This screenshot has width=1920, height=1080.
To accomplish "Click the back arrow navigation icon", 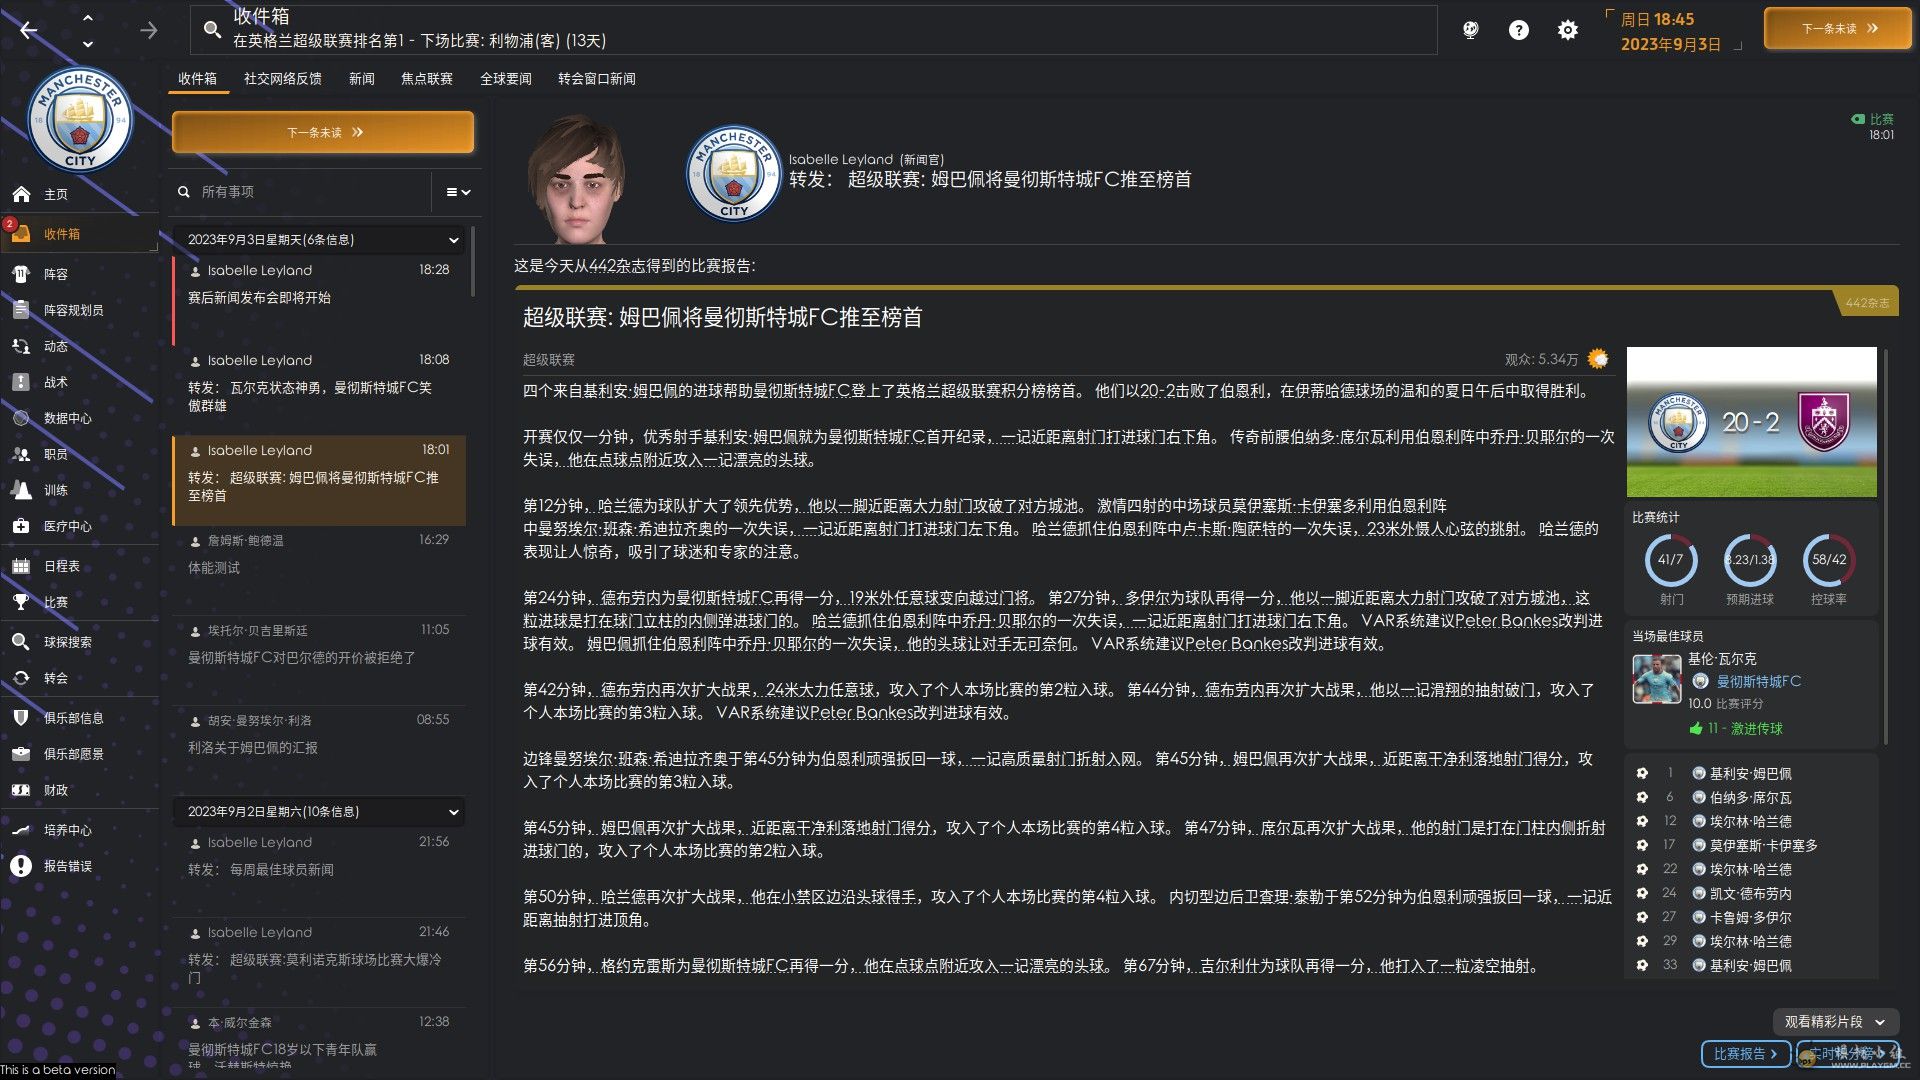I will [x=29, y=30].
